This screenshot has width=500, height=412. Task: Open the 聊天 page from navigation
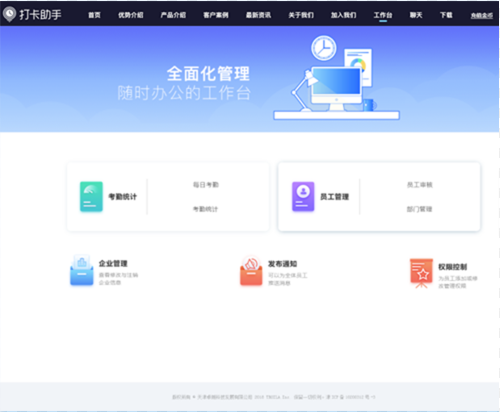pyautogui.click(x=416, y=15)
